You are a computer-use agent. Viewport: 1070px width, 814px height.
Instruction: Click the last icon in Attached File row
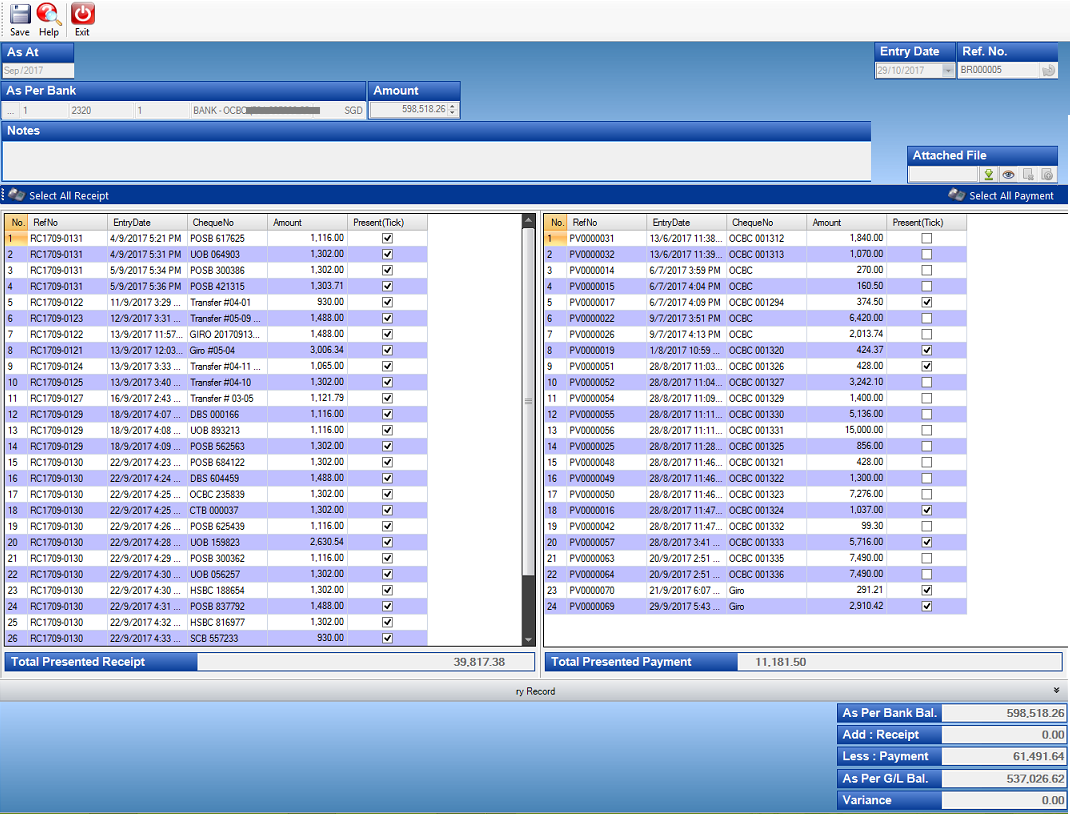(1047, 174)
